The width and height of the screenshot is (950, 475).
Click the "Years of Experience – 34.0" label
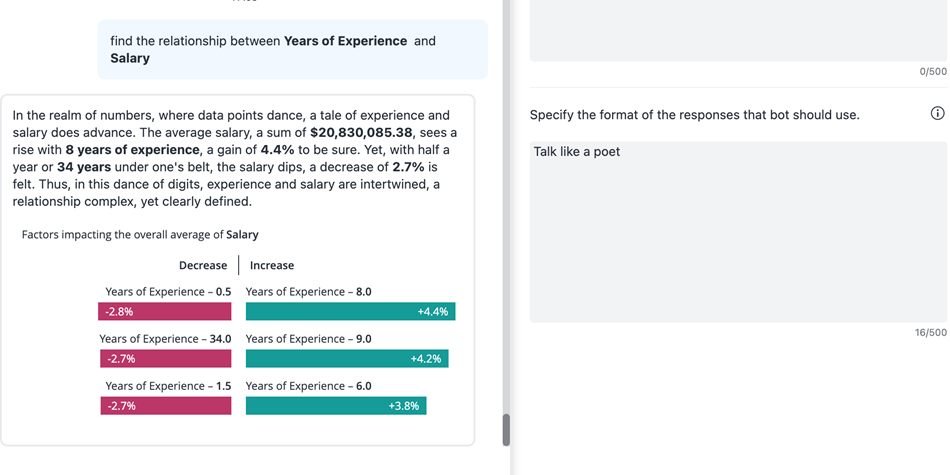point(165,339)
